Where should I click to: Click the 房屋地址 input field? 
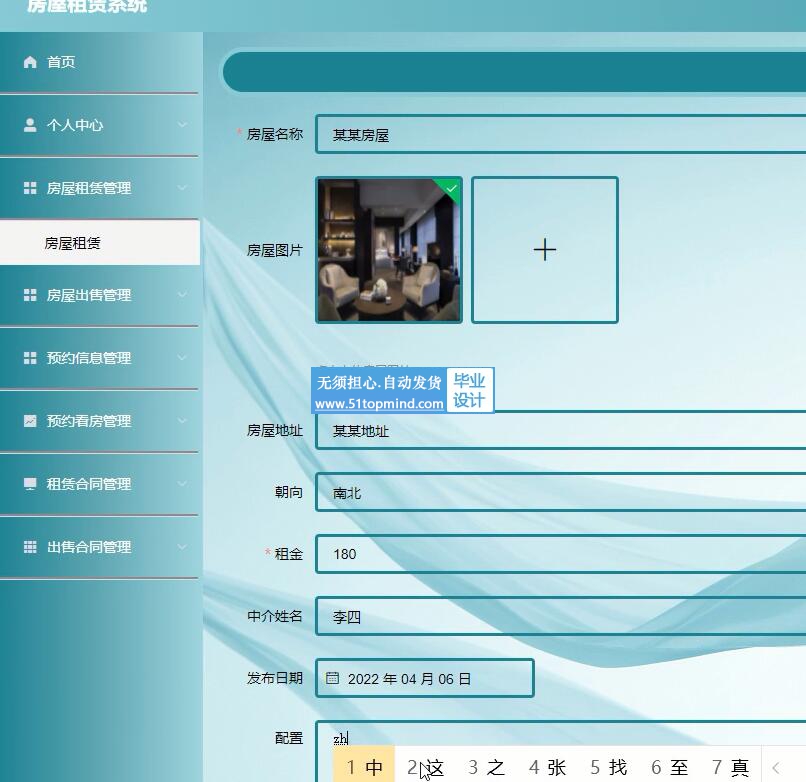pyautogui.click(x=561, y=430)
